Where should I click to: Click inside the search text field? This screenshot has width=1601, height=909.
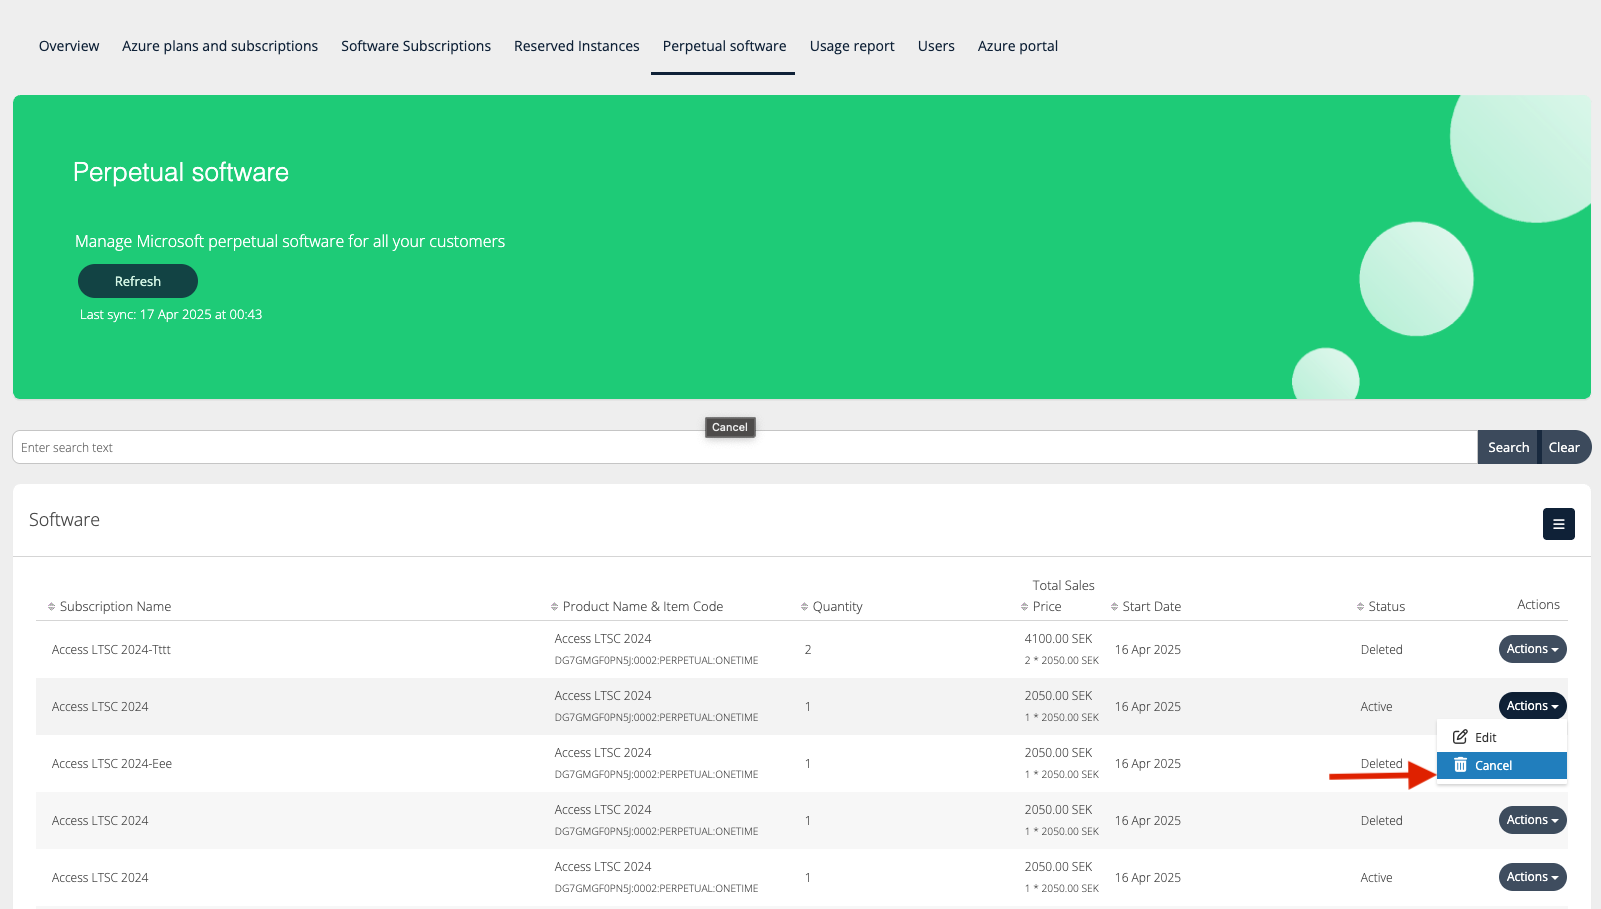point(700,447)
